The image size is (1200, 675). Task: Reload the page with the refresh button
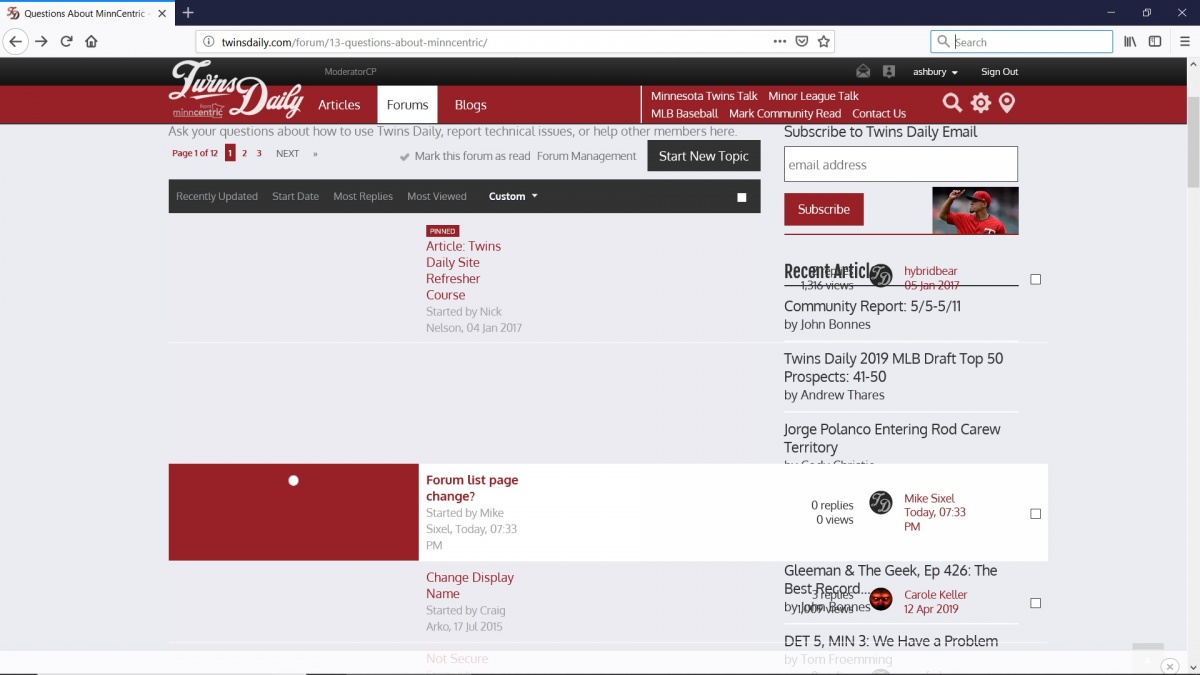click(66, 42)
